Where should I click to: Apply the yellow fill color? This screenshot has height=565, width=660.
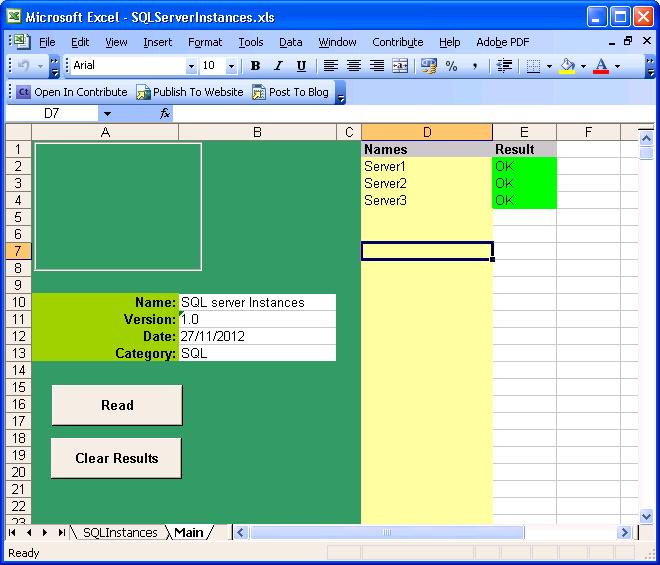[568, 66]
